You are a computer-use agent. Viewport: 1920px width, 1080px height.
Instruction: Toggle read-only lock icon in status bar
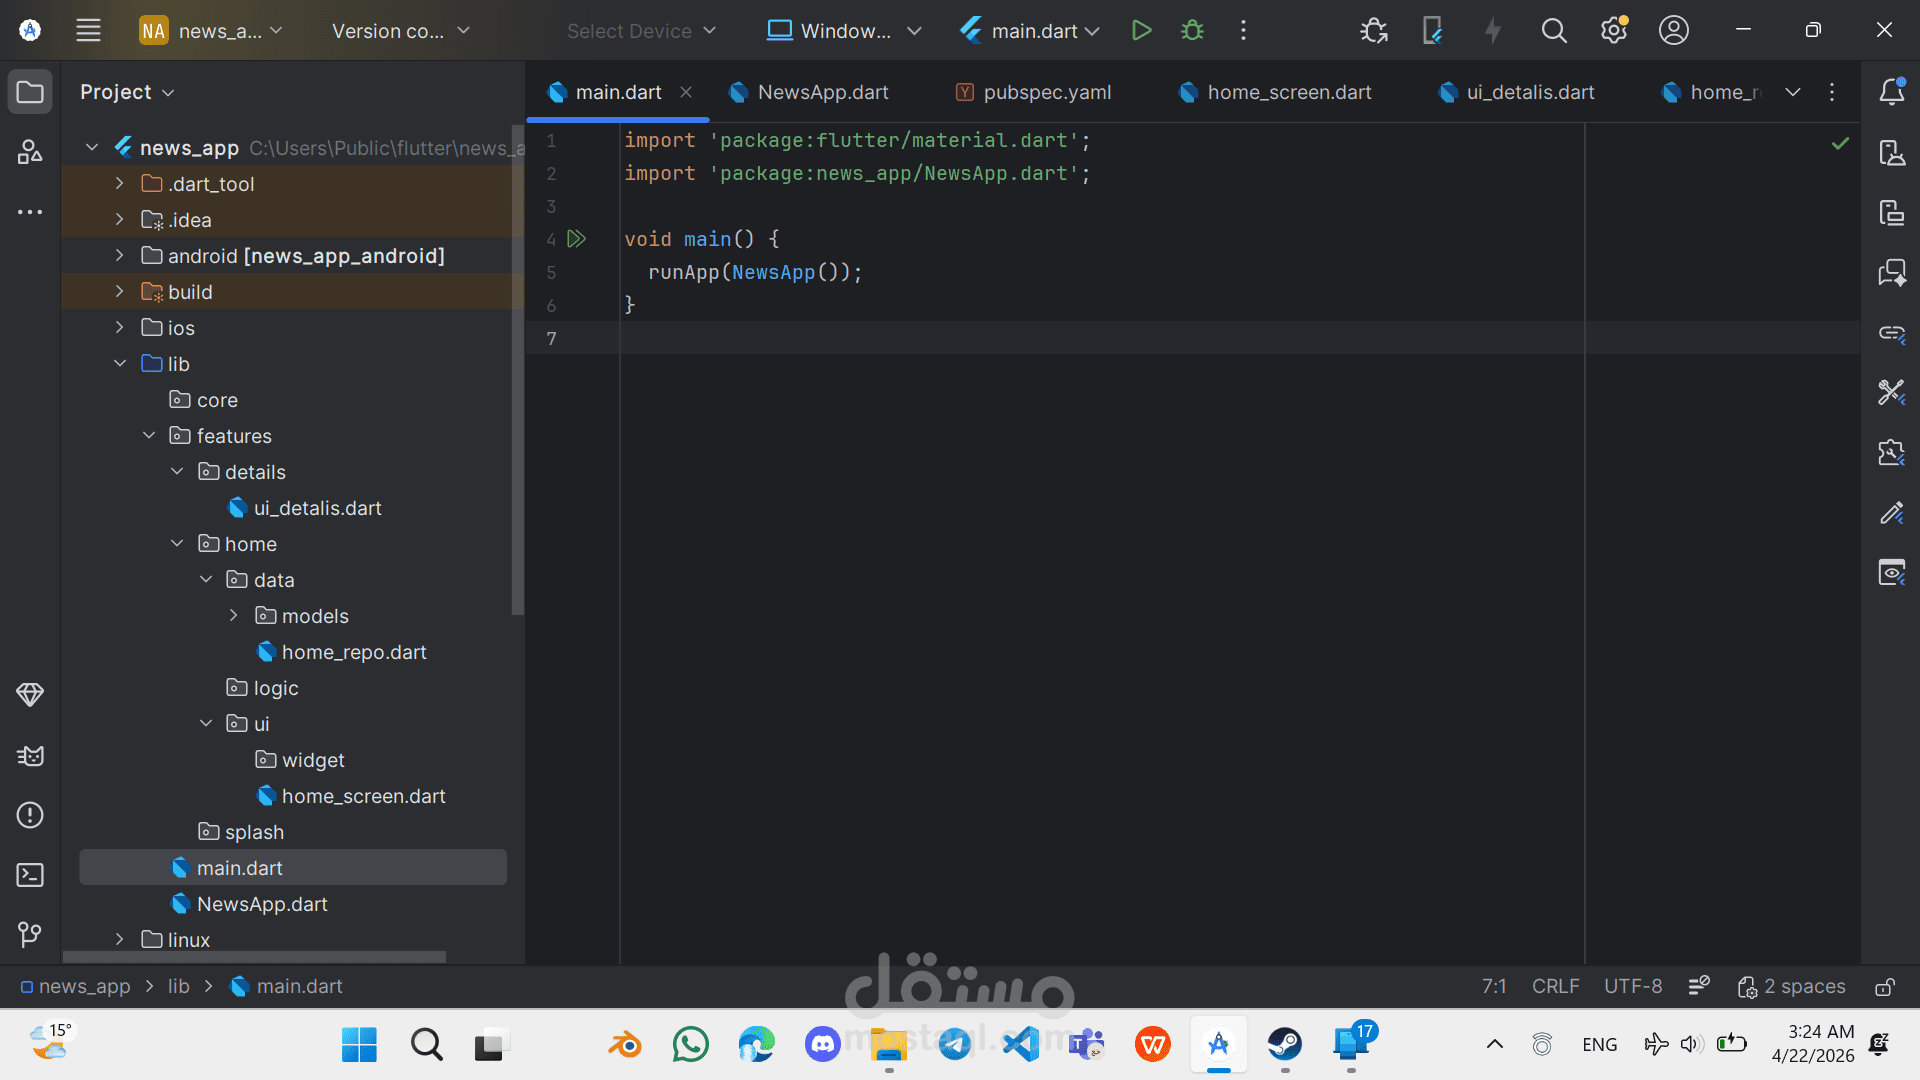(1884, 987)
